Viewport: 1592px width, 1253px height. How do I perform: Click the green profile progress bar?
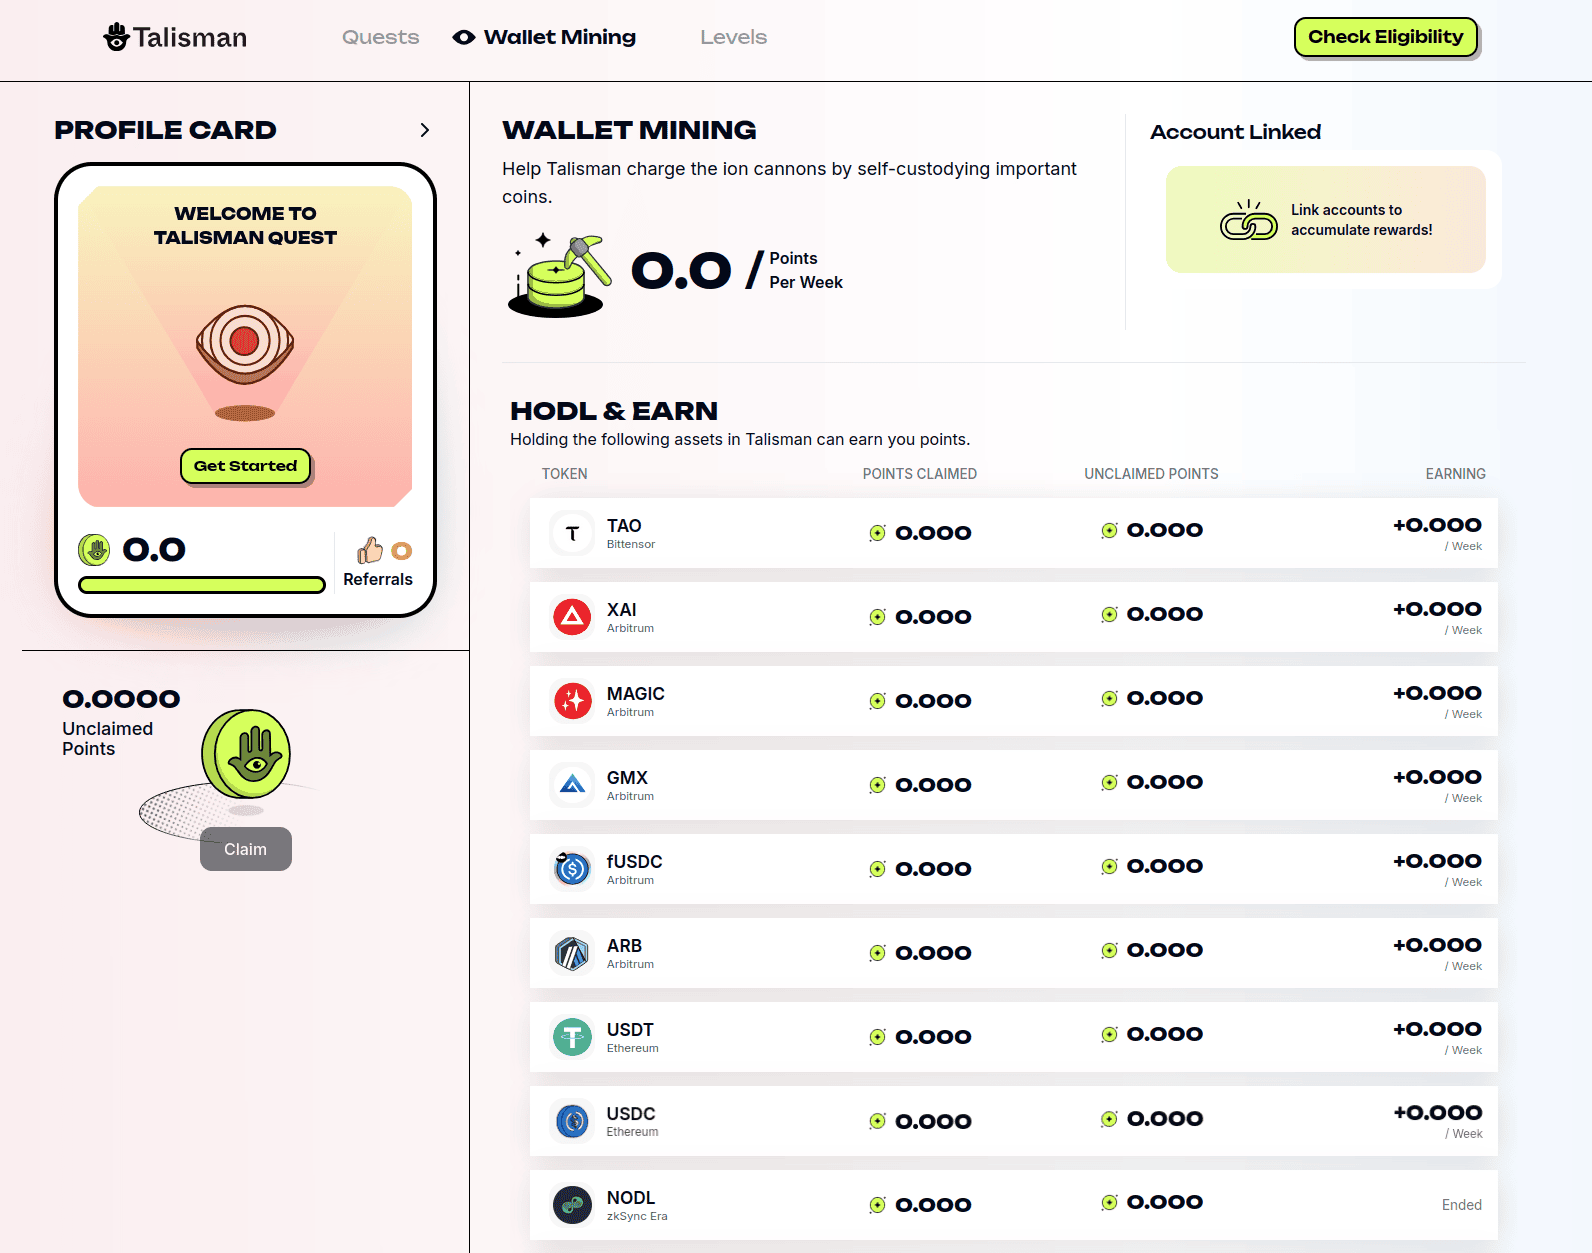point(202,585)
